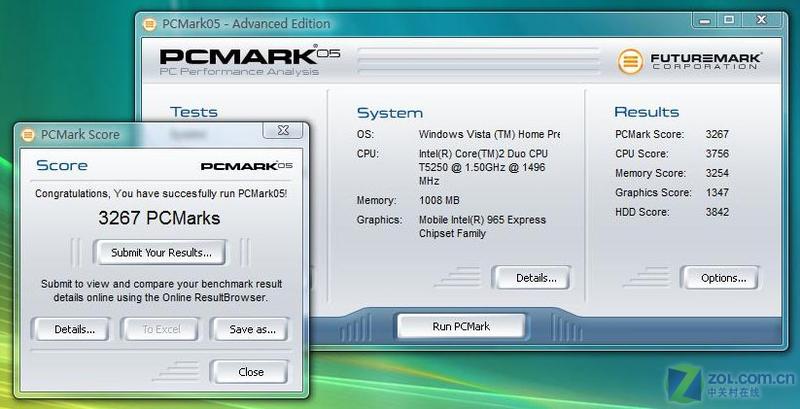Click the PCMark Score value 3267 in Results
Viewport: 800px width, 409px height.
717,135
